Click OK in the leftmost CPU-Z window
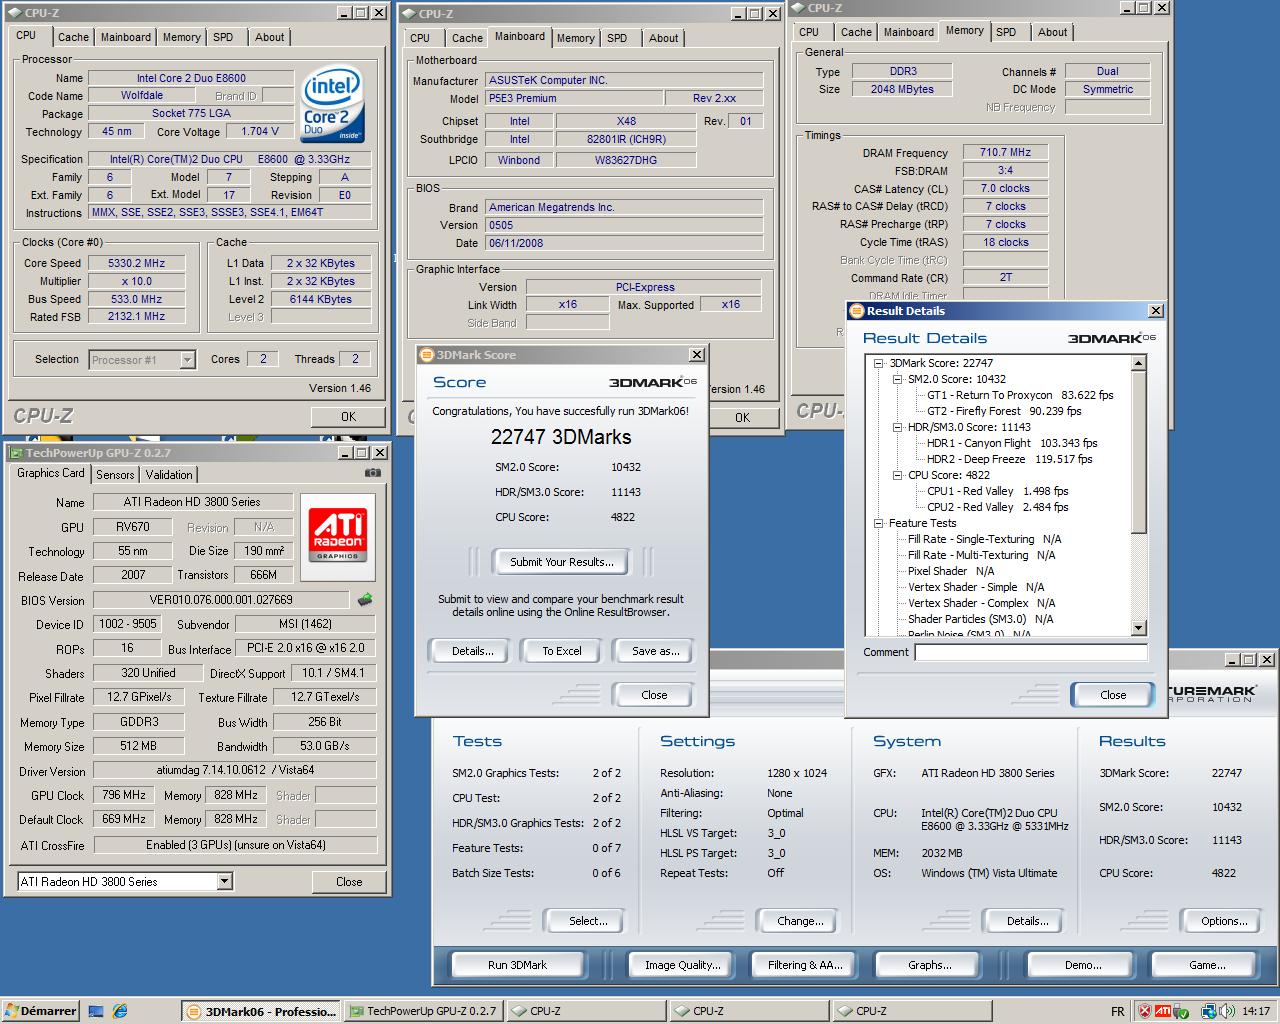 (x=348, y=417)
